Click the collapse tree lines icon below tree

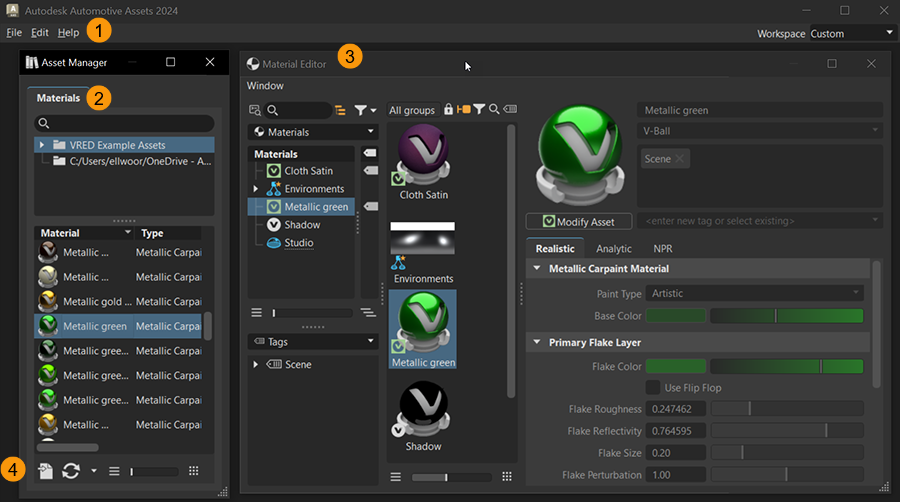tap(256, 312)
